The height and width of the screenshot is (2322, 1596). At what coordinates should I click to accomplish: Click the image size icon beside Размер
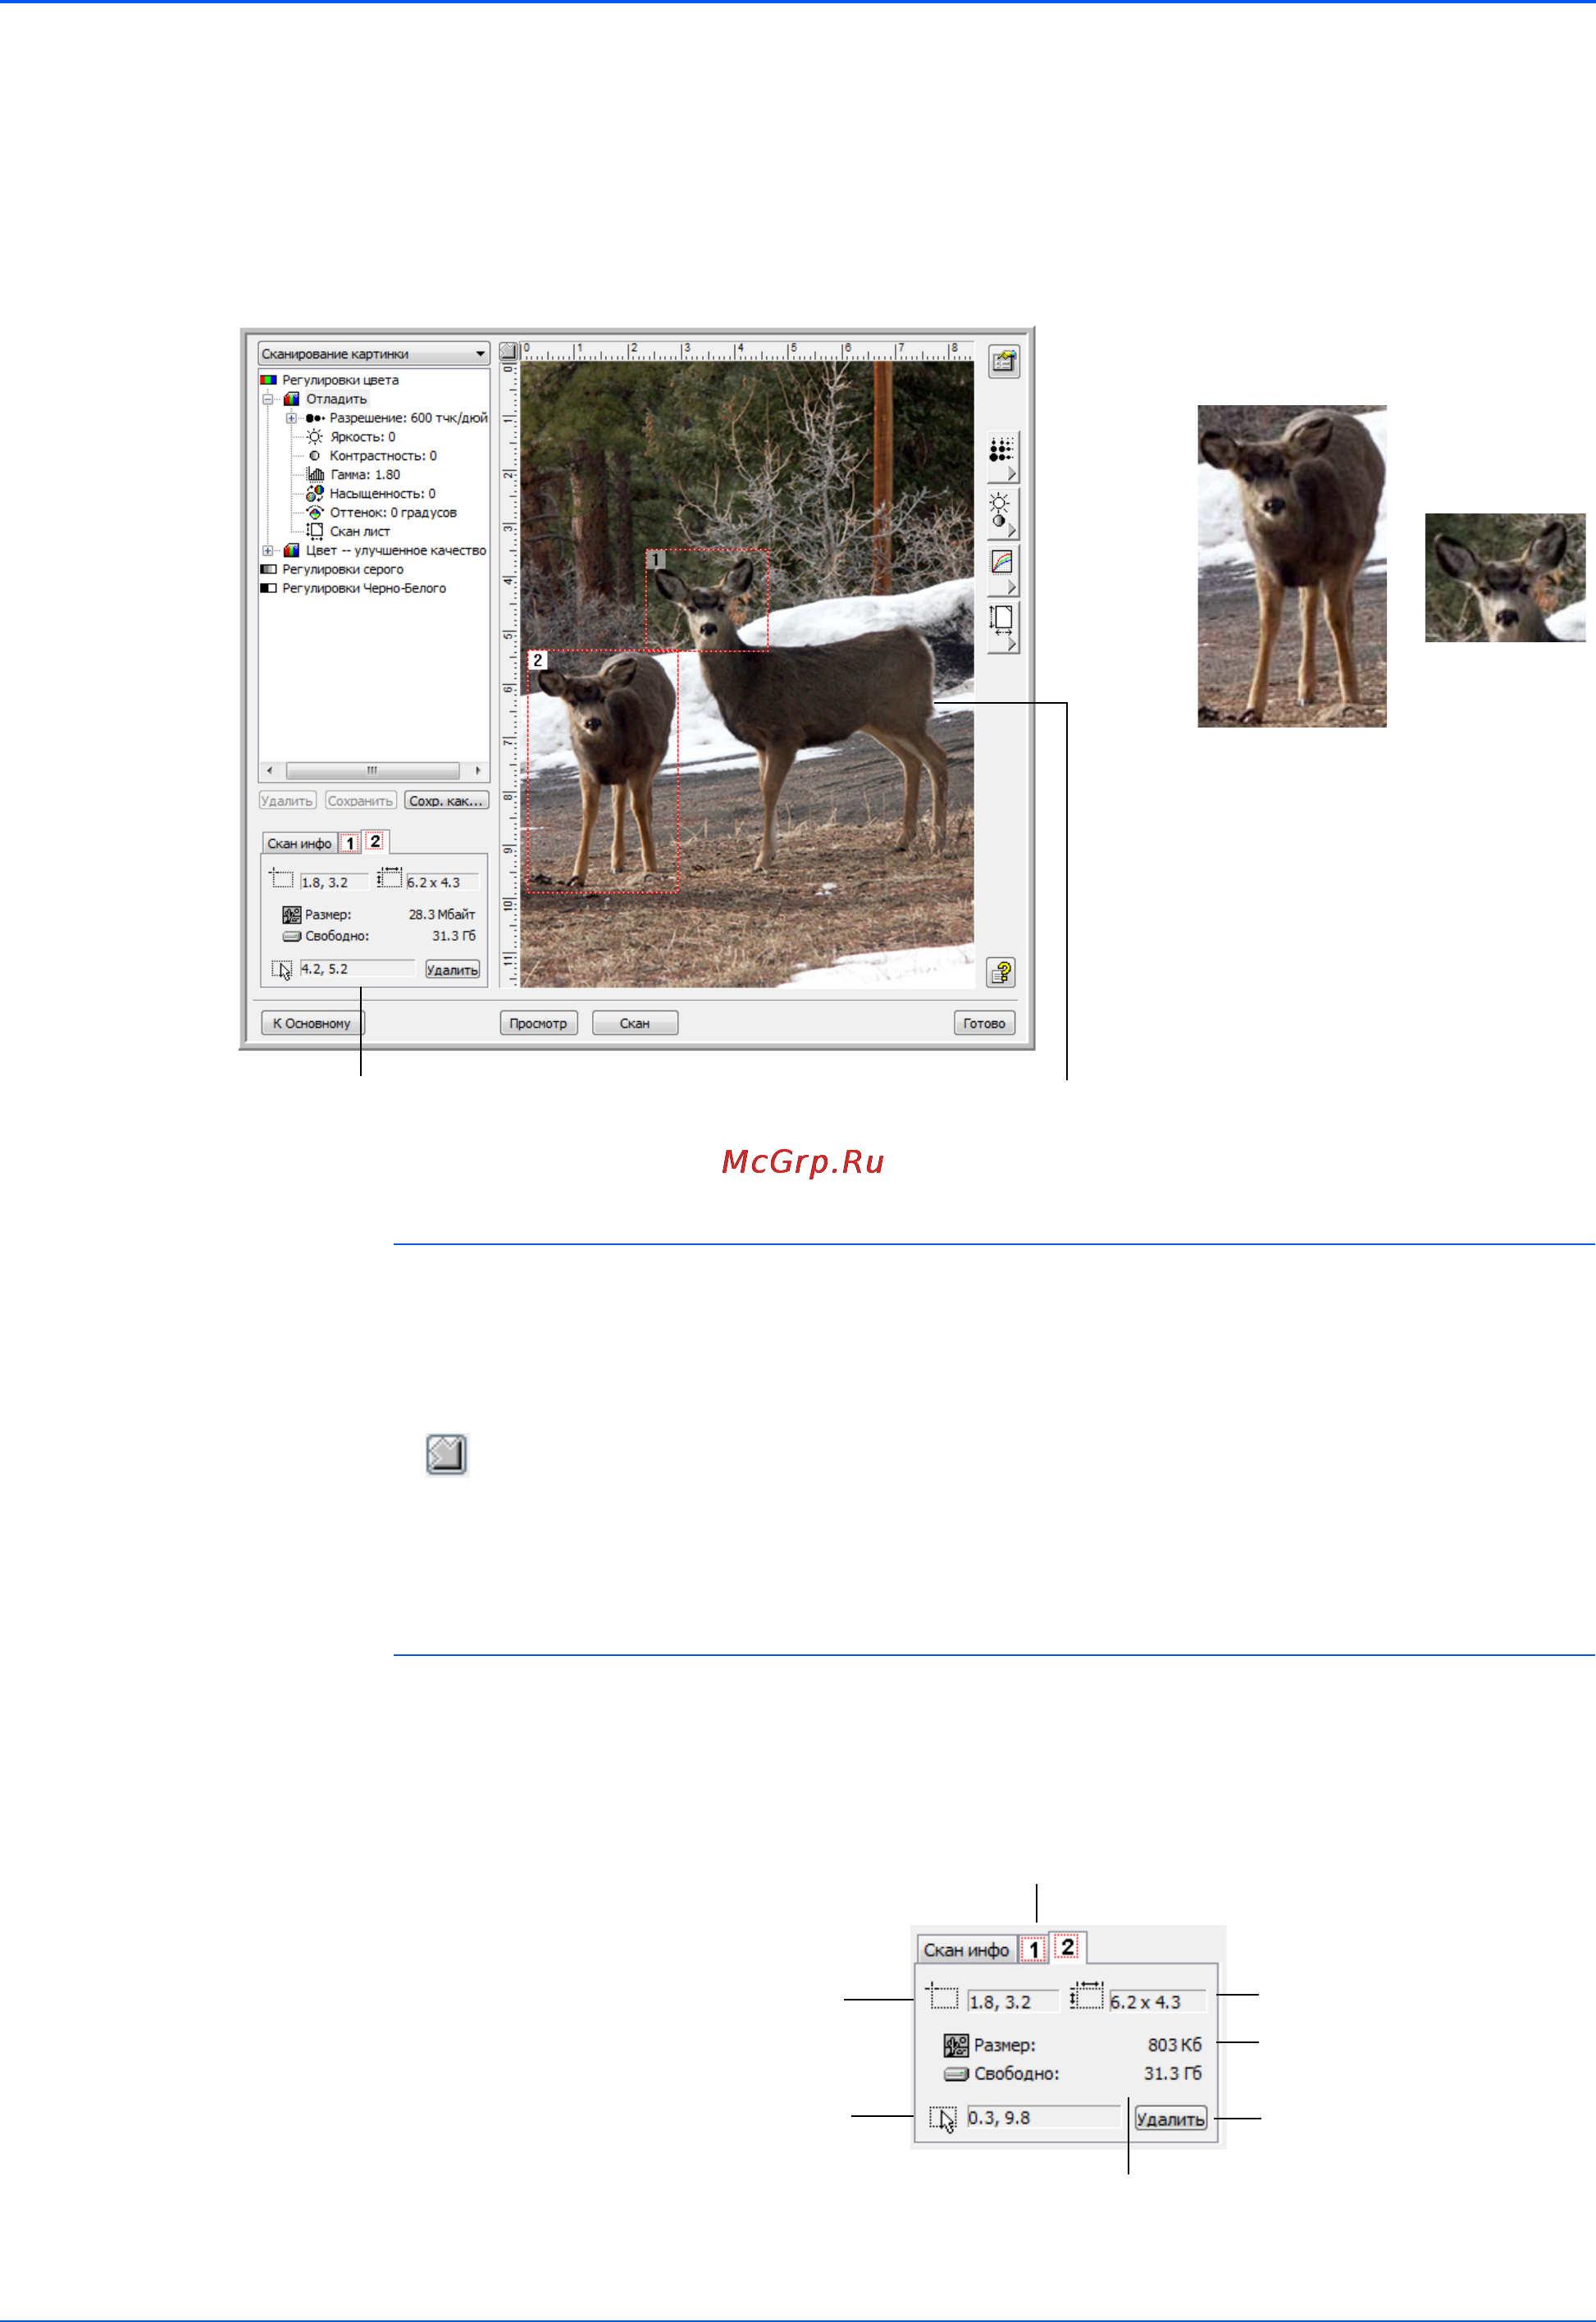(291, 915)
